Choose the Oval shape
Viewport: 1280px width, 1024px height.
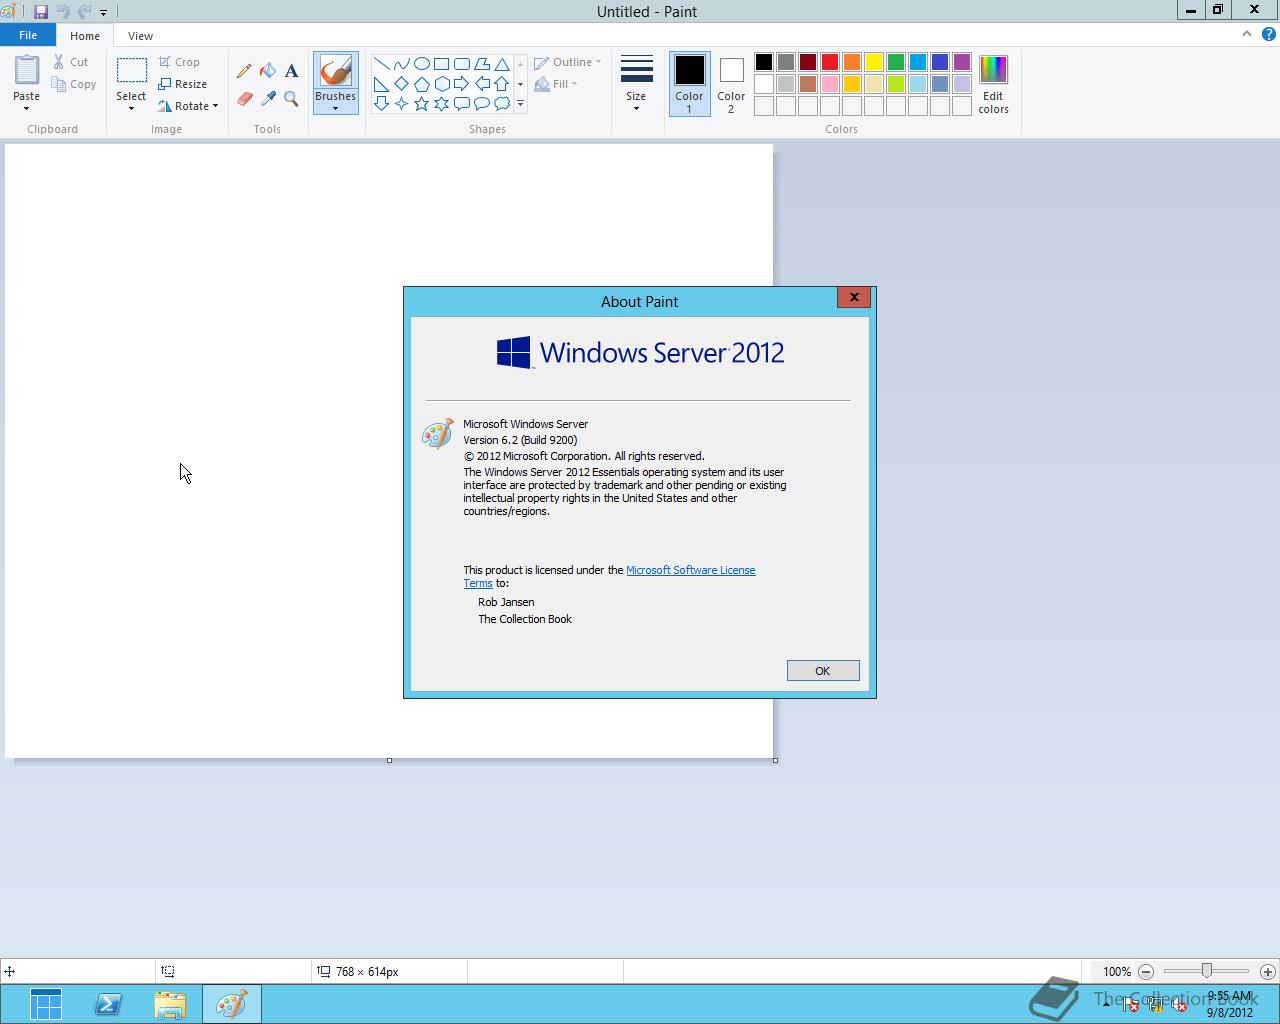(x=421, y=64)
